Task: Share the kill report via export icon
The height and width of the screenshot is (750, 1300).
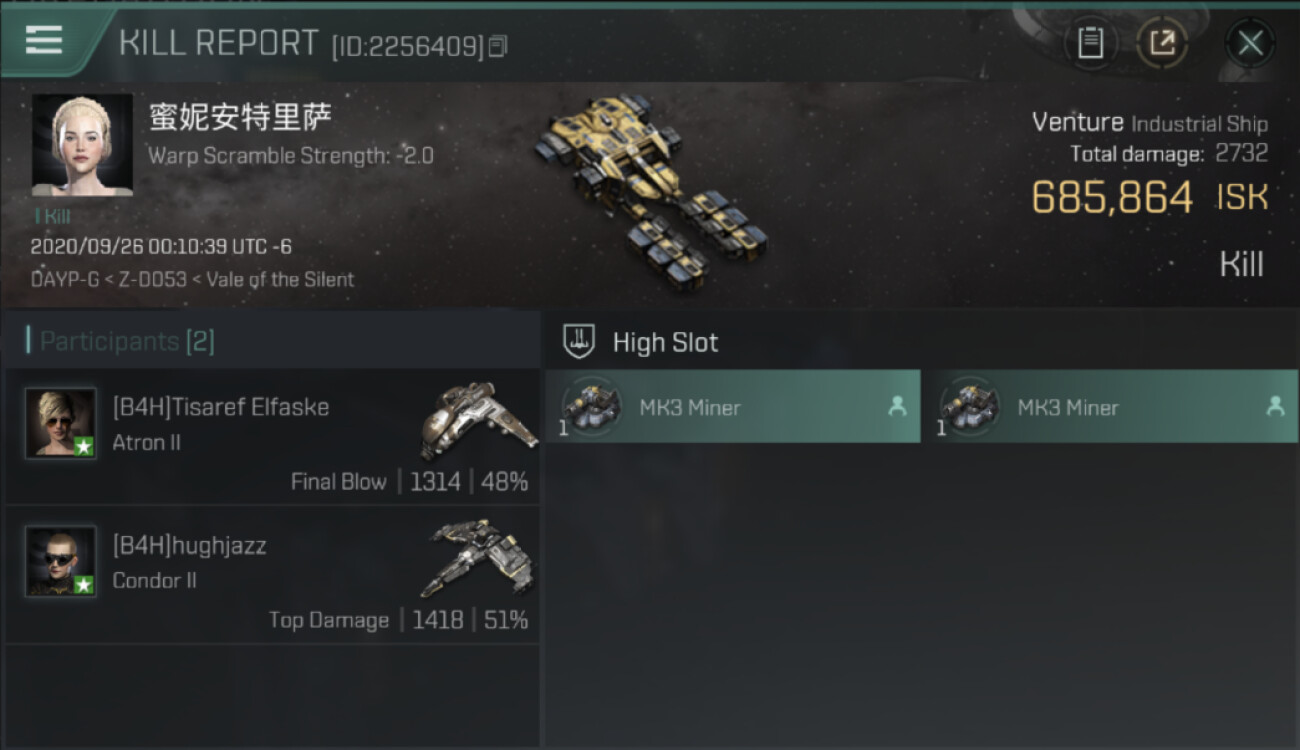Action: click(1162, 43)
